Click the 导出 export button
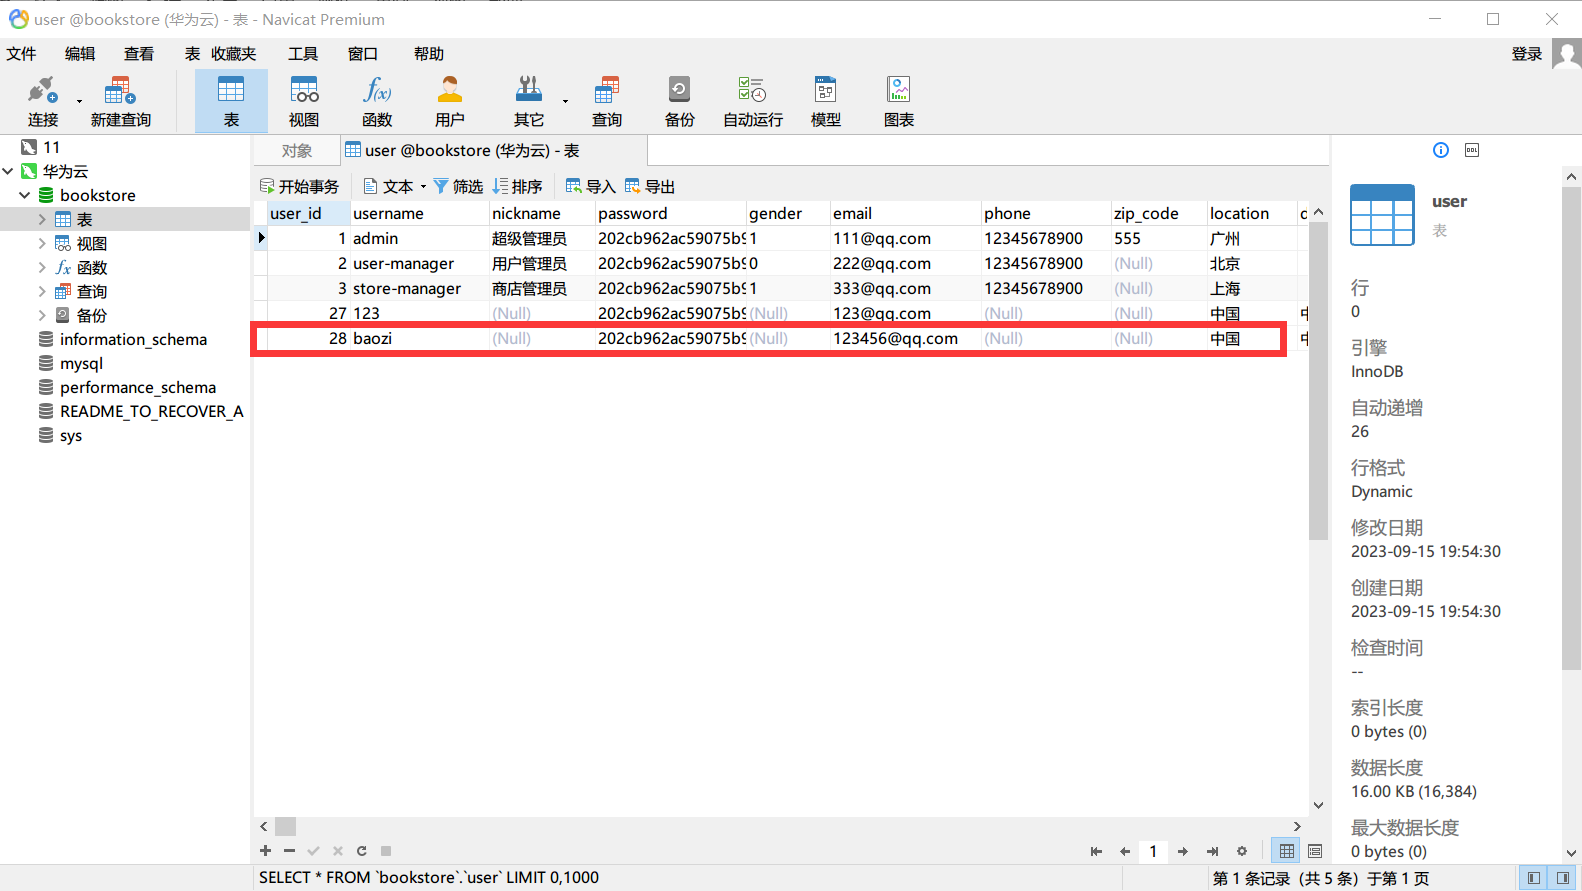This screenshot has width=1582, height=891. [x=650, y=187]
